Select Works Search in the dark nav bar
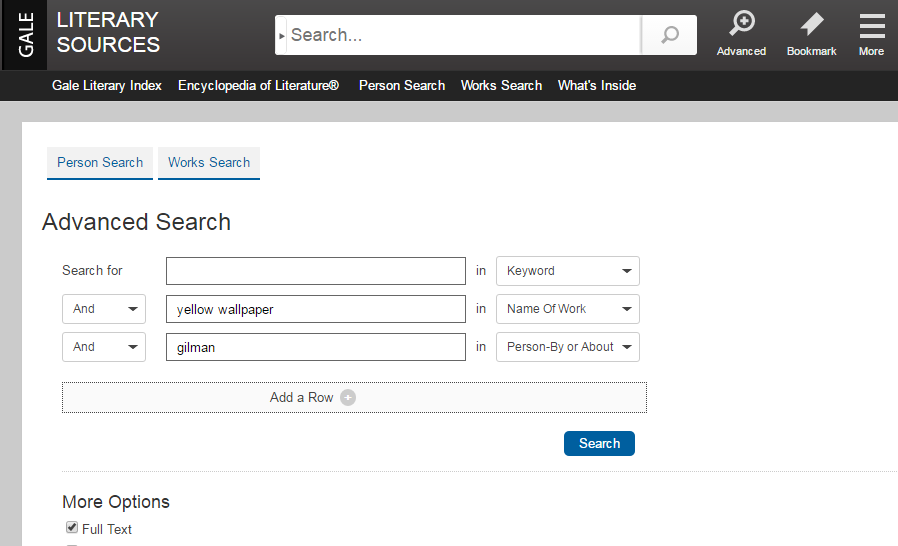898x546 pixels. (501, 85)
